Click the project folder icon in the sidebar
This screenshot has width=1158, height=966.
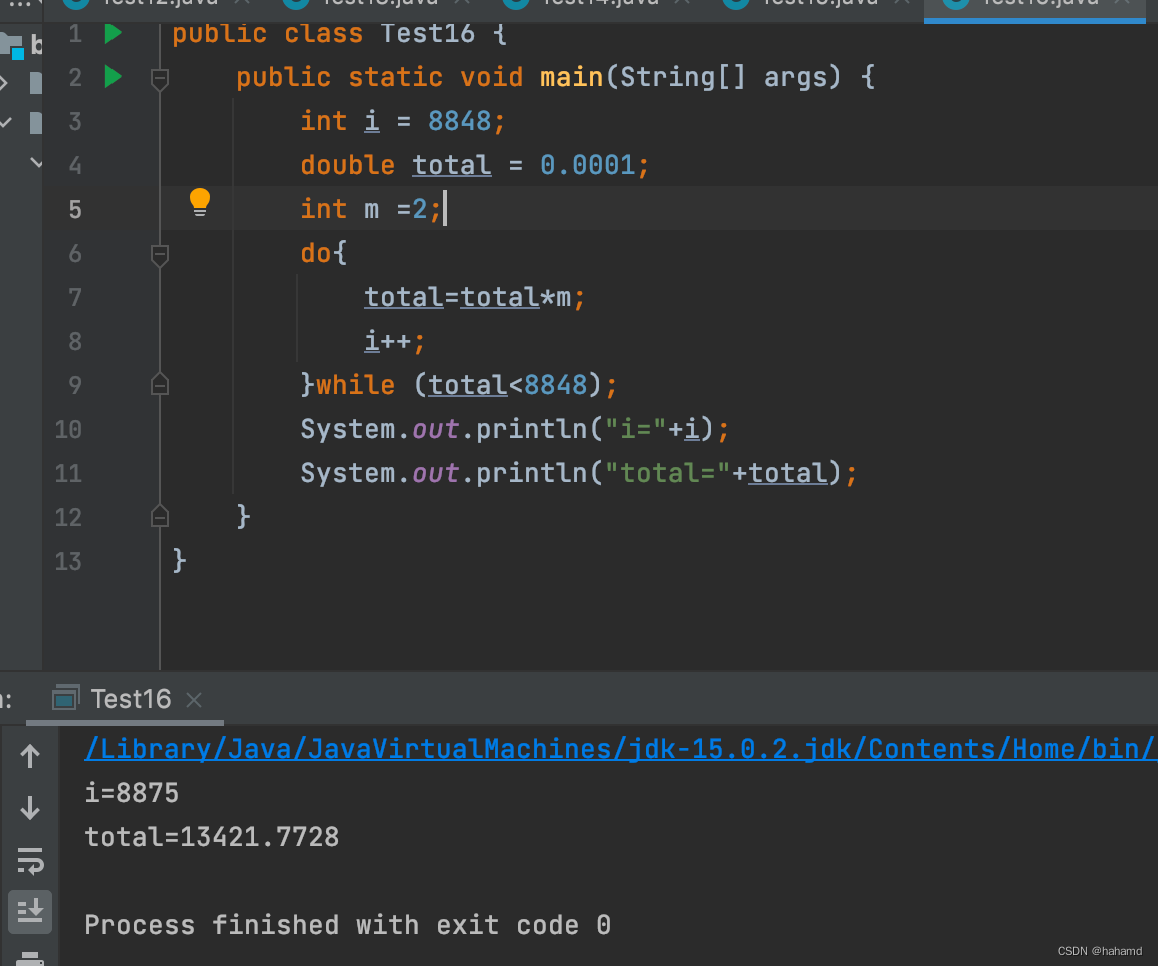point(12,46)
